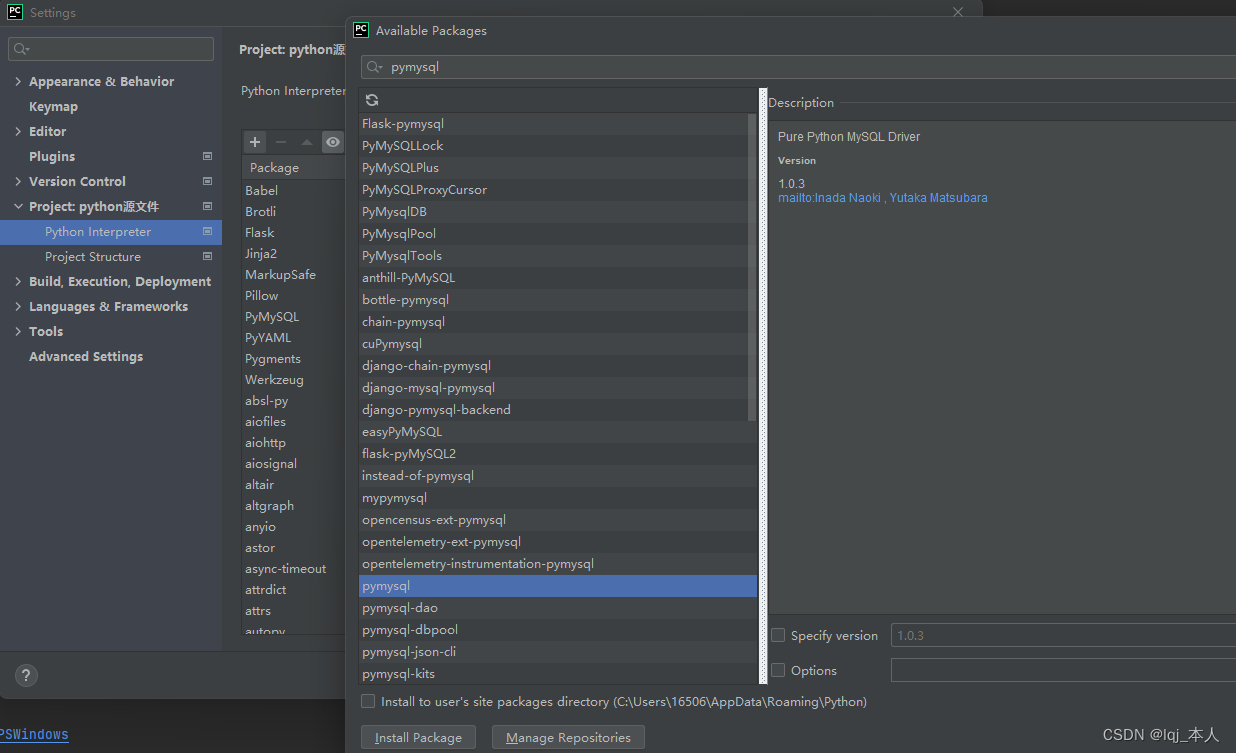Click project-level icon beside Python Interpreter
This screenshot has width=1236, height=753.
click(207, 231)
